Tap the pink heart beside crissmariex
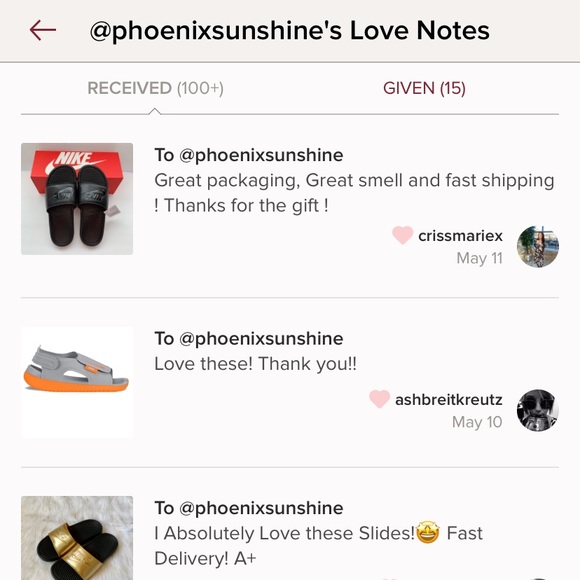The width and height of the screenshot is (580, 580). point(402,235)
